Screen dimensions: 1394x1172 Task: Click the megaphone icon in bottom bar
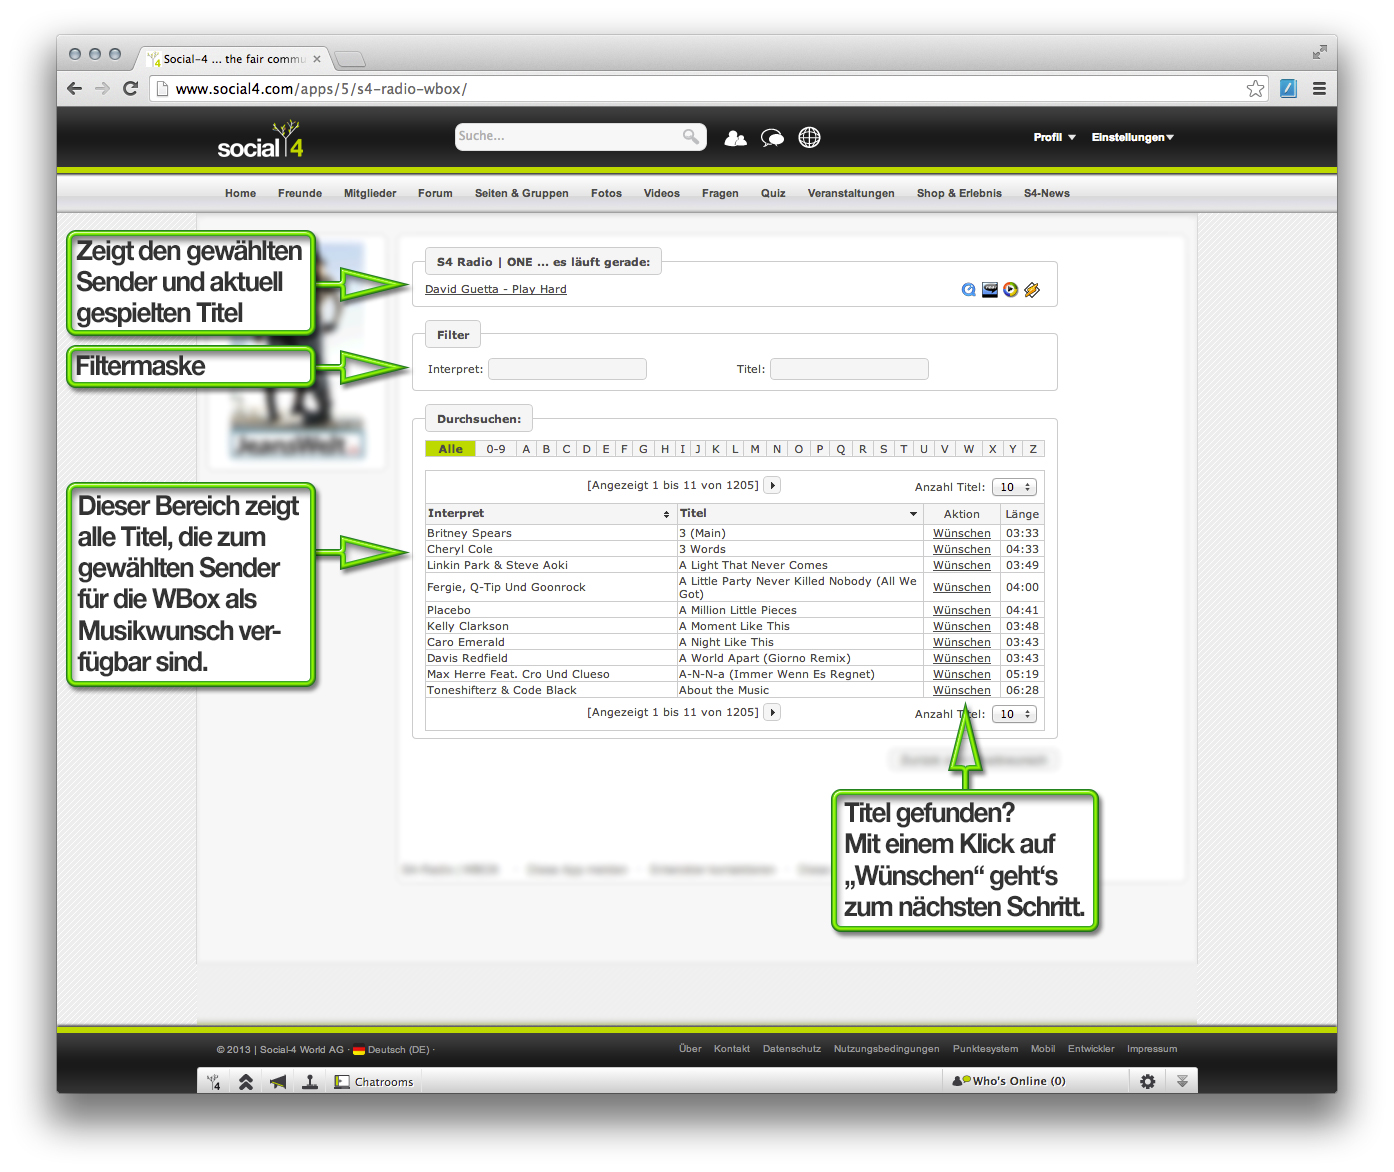[x=278, y=1081]
